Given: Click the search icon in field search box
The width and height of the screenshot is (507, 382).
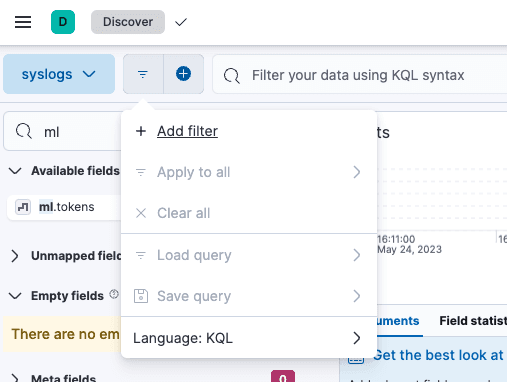Looking at the screenshot, I should (x=24, y=131).
